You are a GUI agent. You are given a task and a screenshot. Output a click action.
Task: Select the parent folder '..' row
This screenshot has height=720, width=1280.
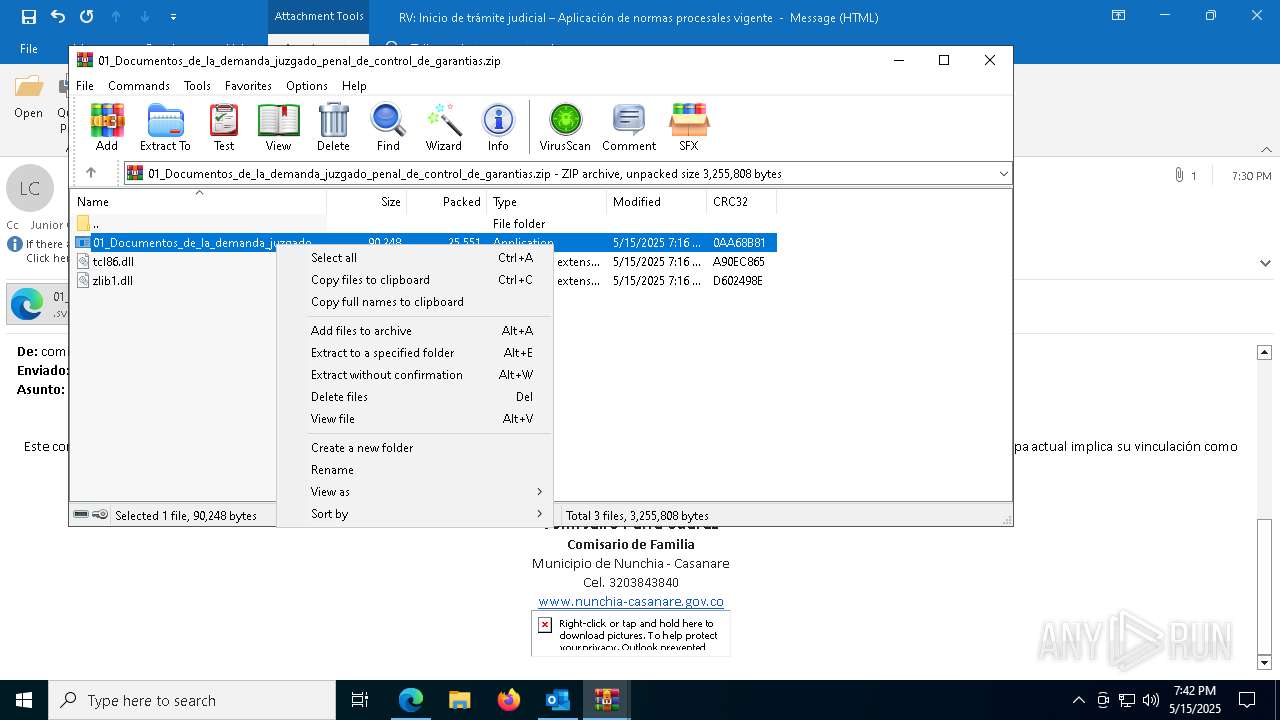click(95, 224)
